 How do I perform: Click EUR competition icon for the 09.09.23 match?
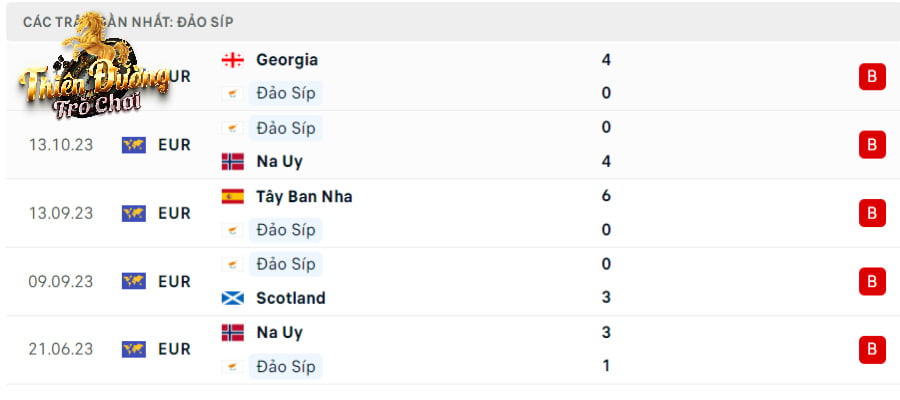(134, 281)
